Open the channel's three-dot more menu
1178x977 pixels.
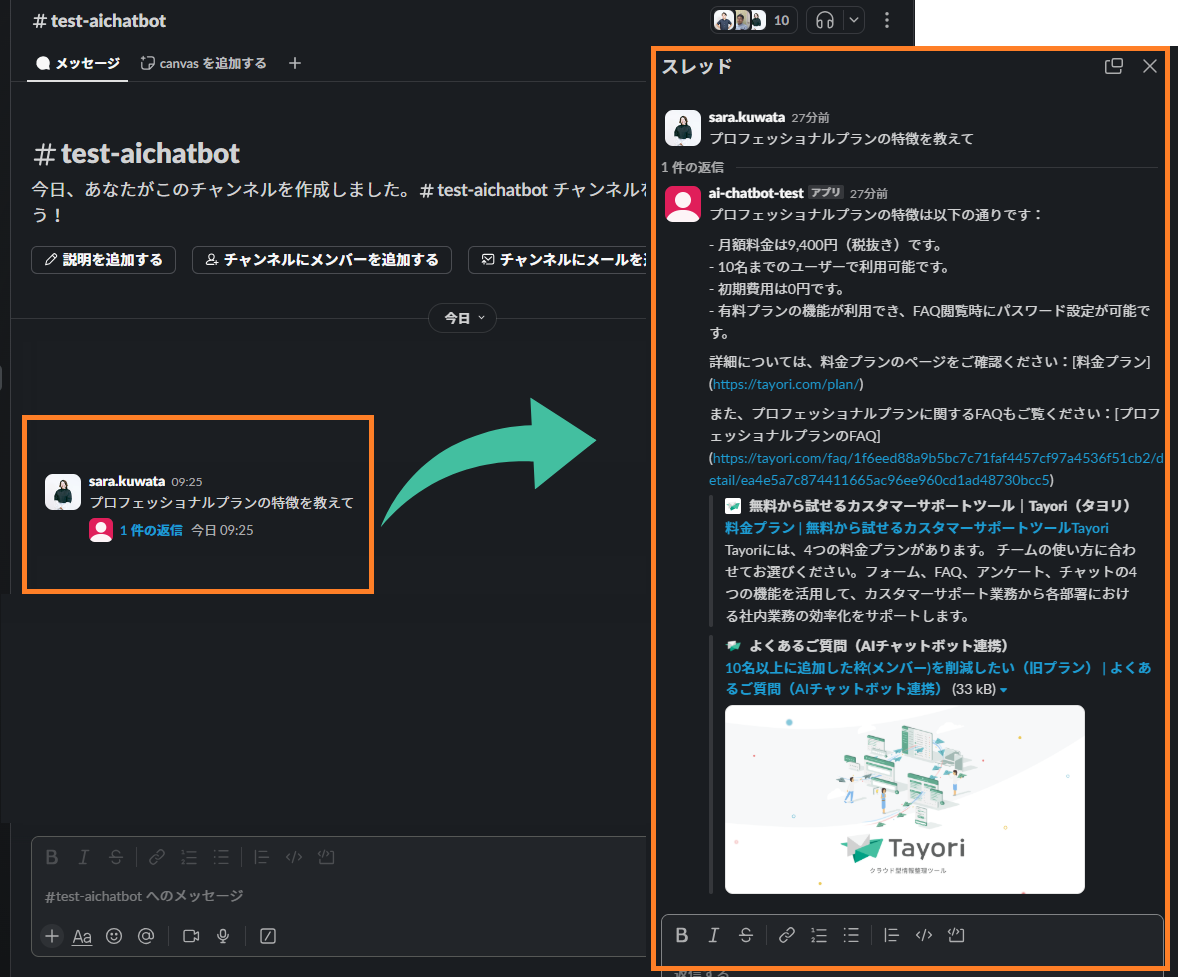tap(887, 20)
